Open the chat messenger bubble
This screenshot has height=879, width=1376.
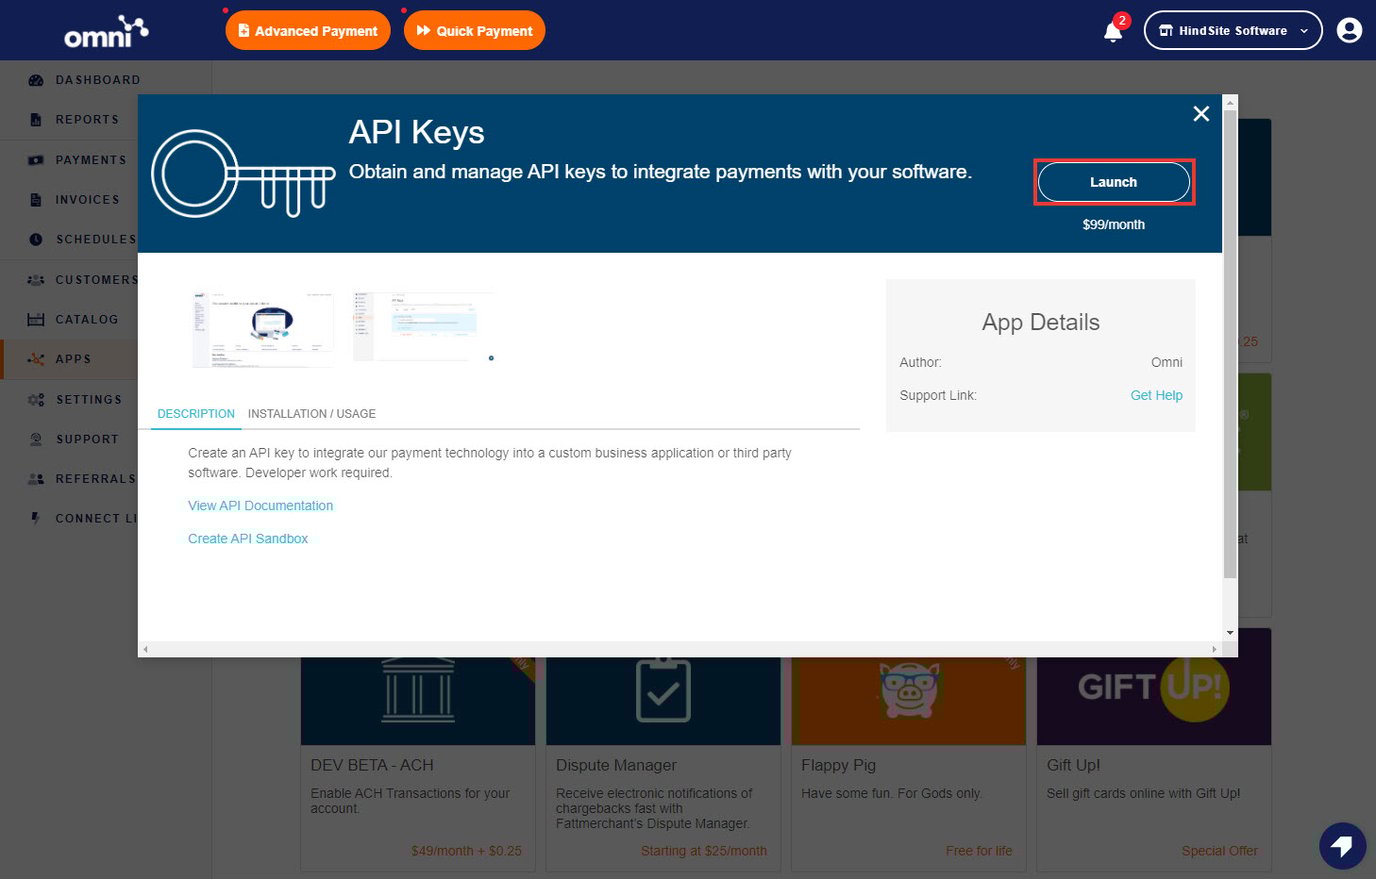pyautogui.click(x=1342, y=845)
